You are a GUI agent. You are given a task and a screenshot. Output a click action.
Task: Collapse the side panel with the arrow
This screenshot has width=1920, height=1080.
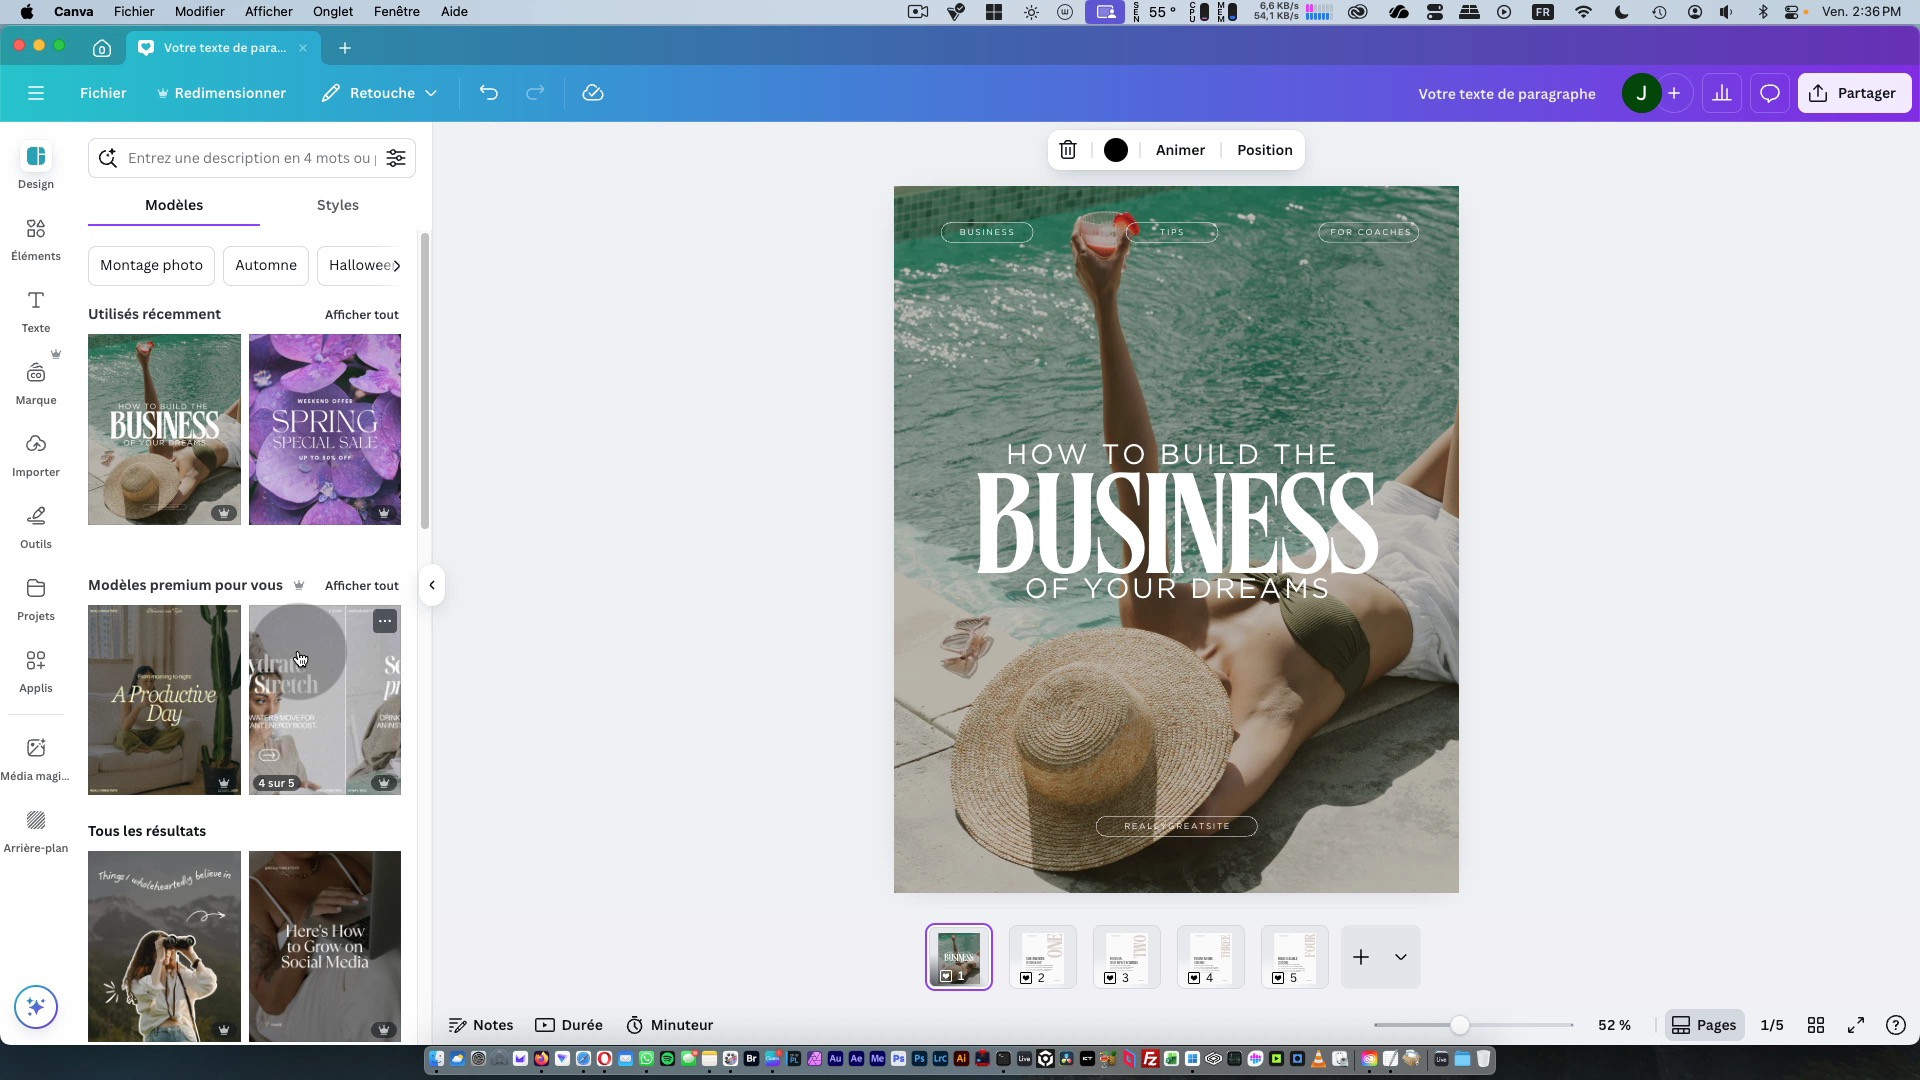click(x=432, y=585)
